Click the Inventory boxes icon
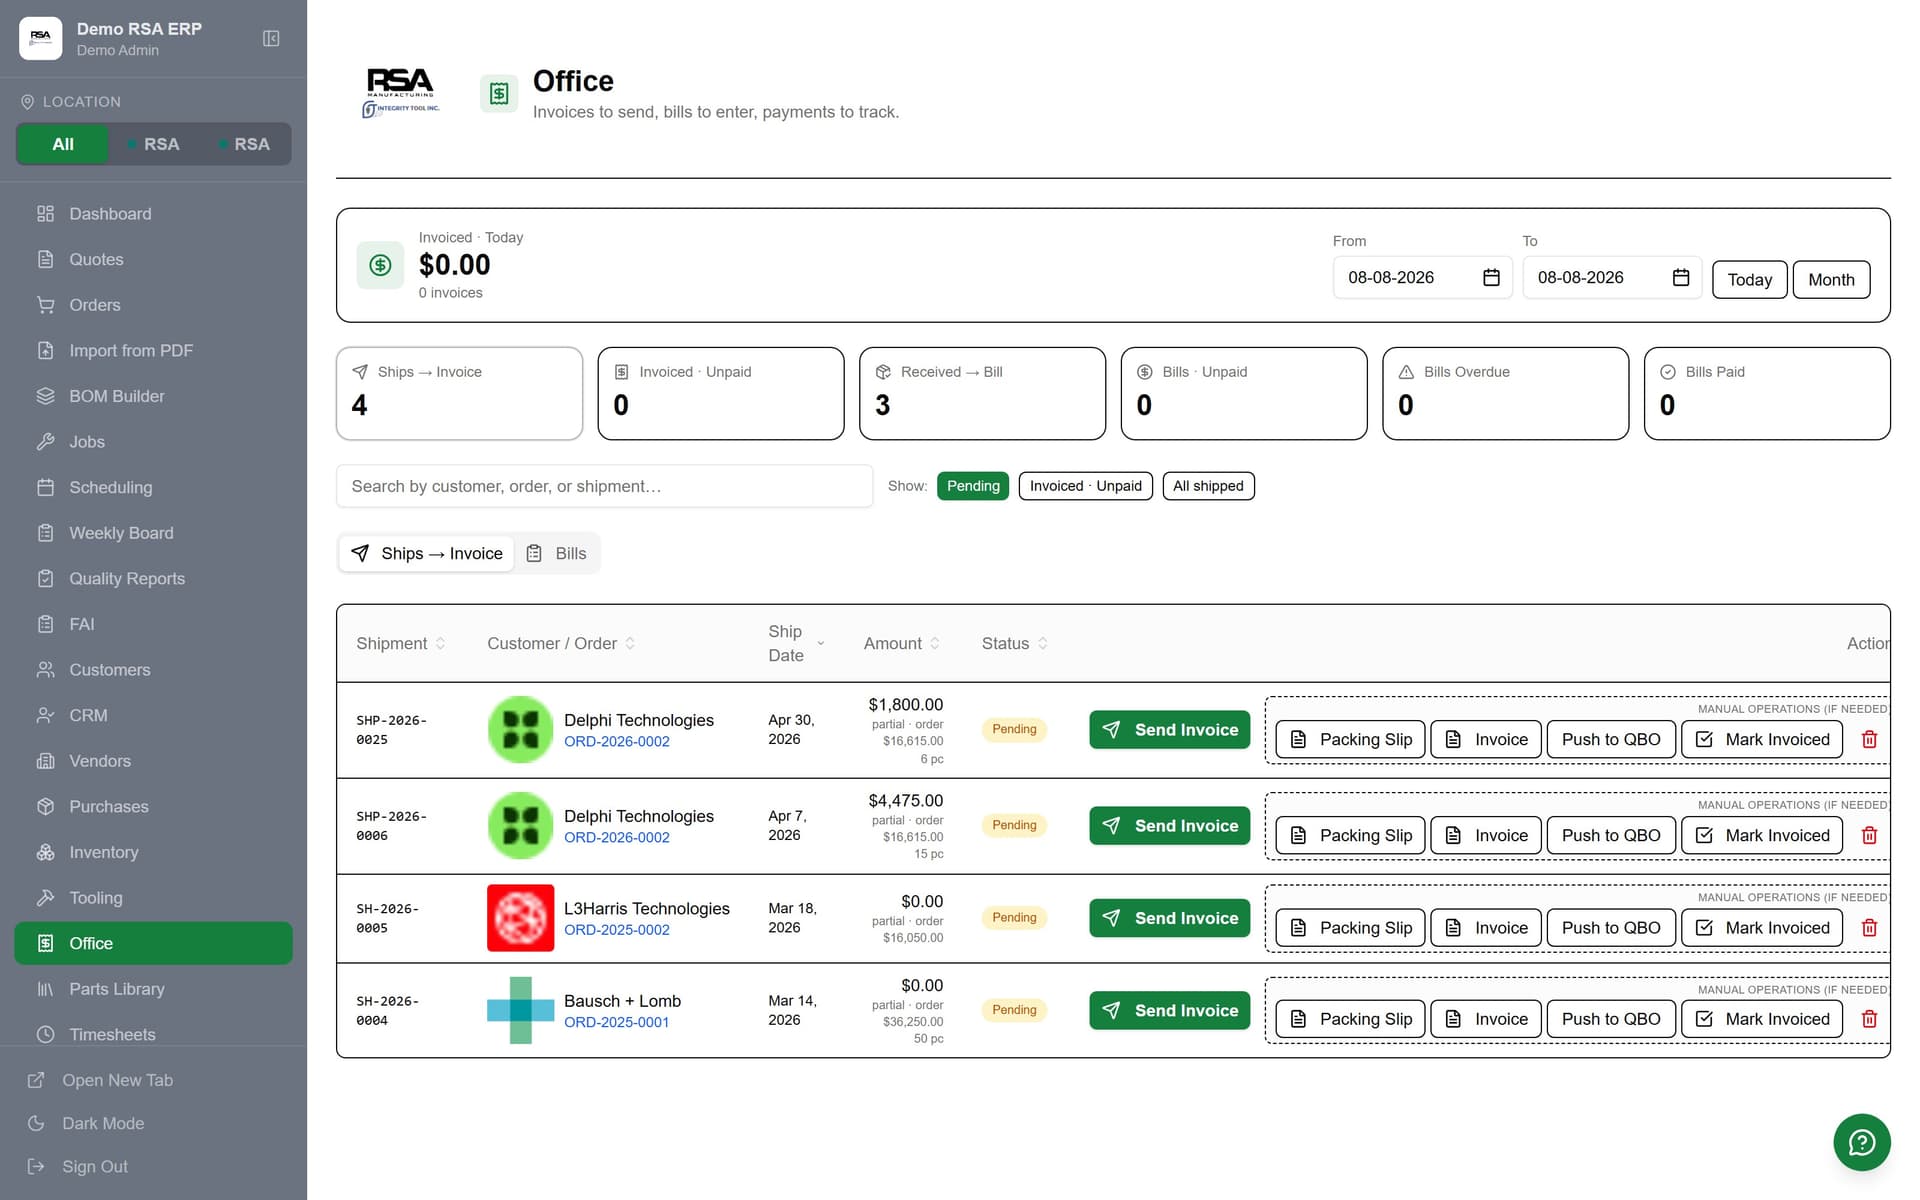Screen dimensions: 1920x1200 pos(45,852)
